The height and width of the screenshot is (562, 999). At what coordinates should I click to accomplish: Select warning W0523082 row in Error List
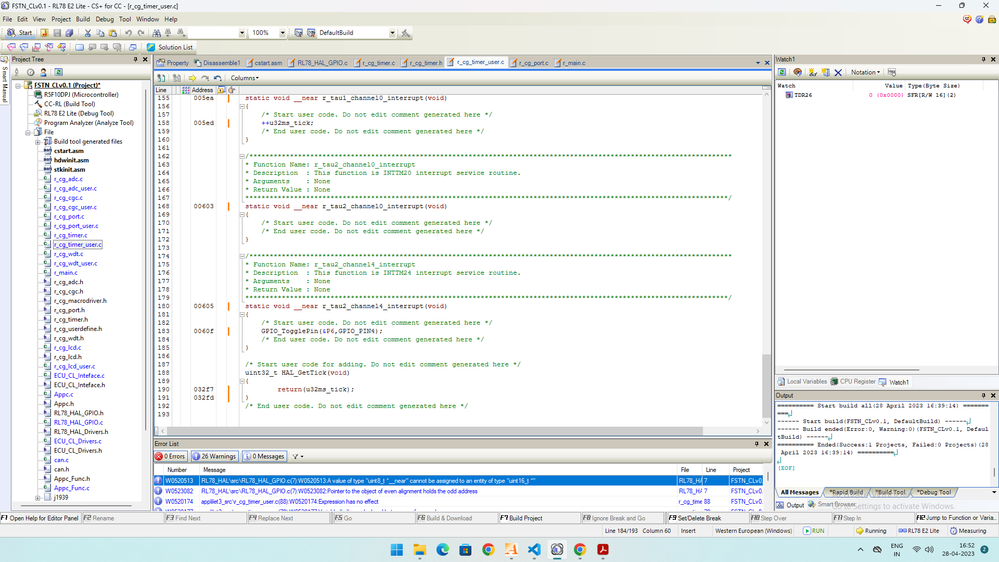click(459, 491)
